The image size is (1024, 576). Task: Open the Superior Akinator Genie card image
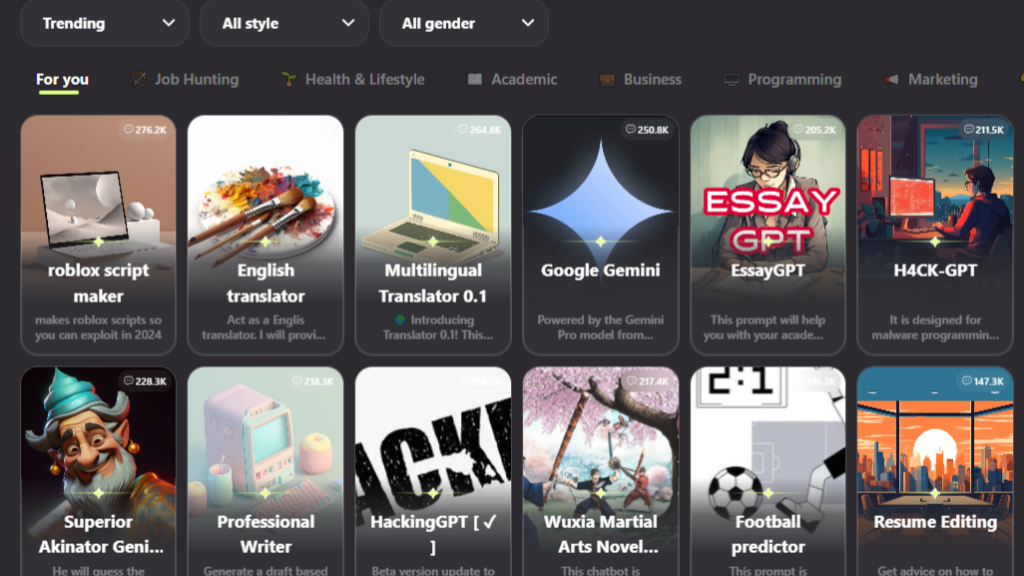point(98,438)
